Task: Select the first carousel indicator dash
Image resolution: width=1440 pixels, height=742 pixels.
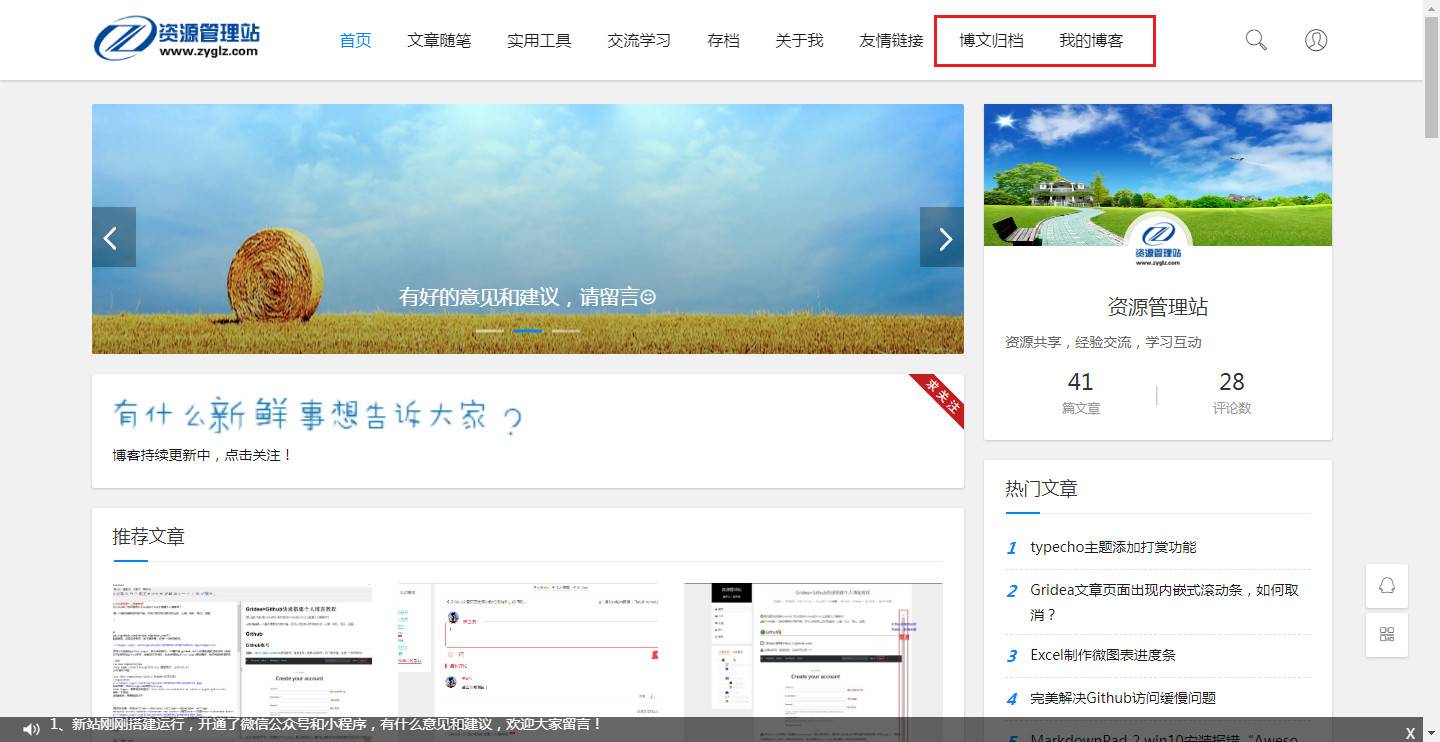Action: coord(489,330)
